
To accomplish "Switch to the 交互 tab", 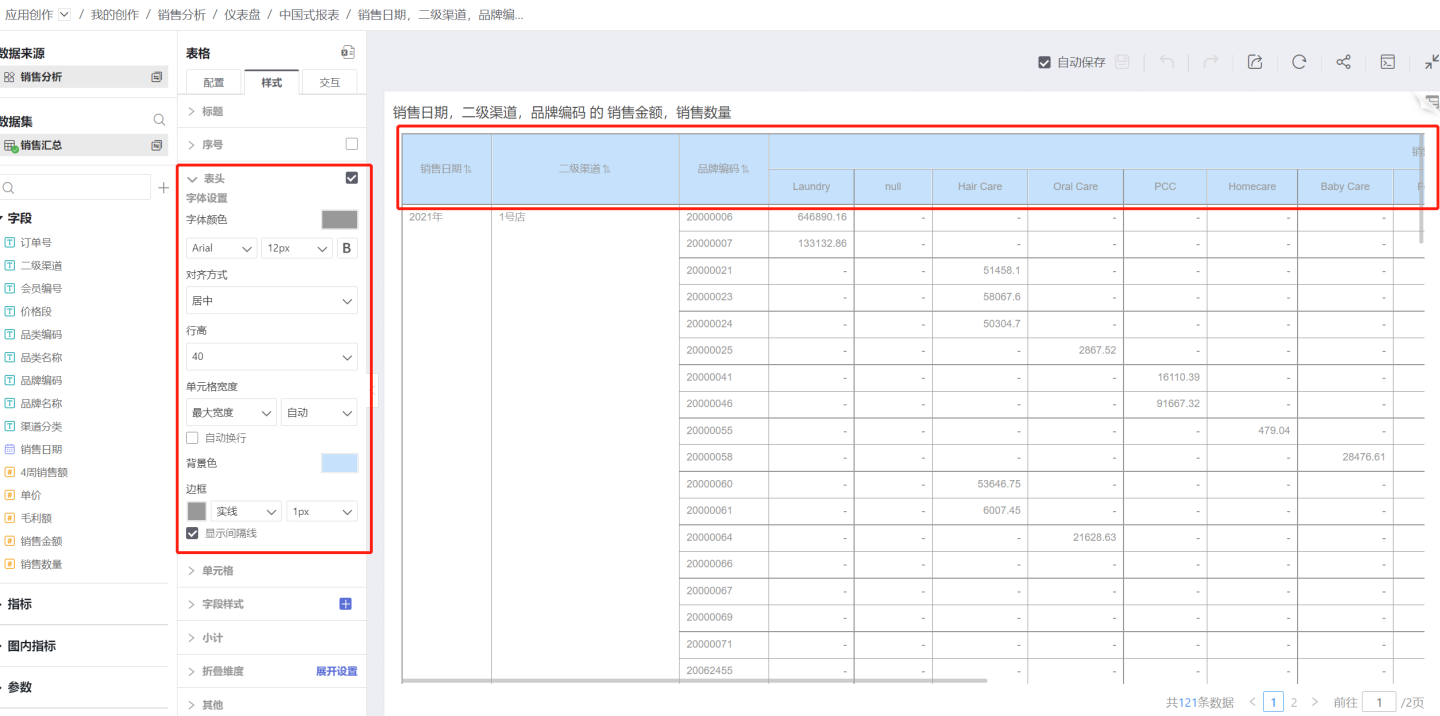I will click(x=329, y=83).
